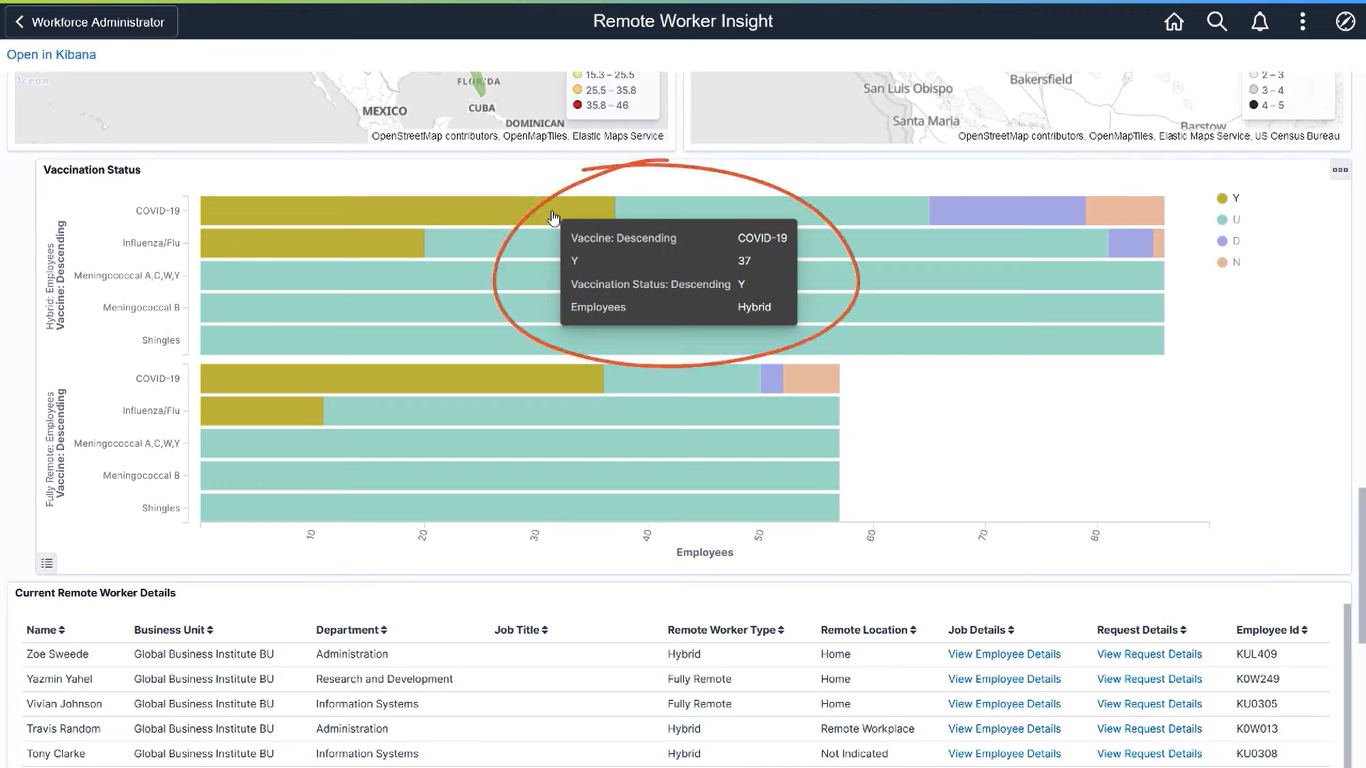Open the Actions menu (three dots) icon
This screenshot has width=1366, height=768.
coord(1302,21)
